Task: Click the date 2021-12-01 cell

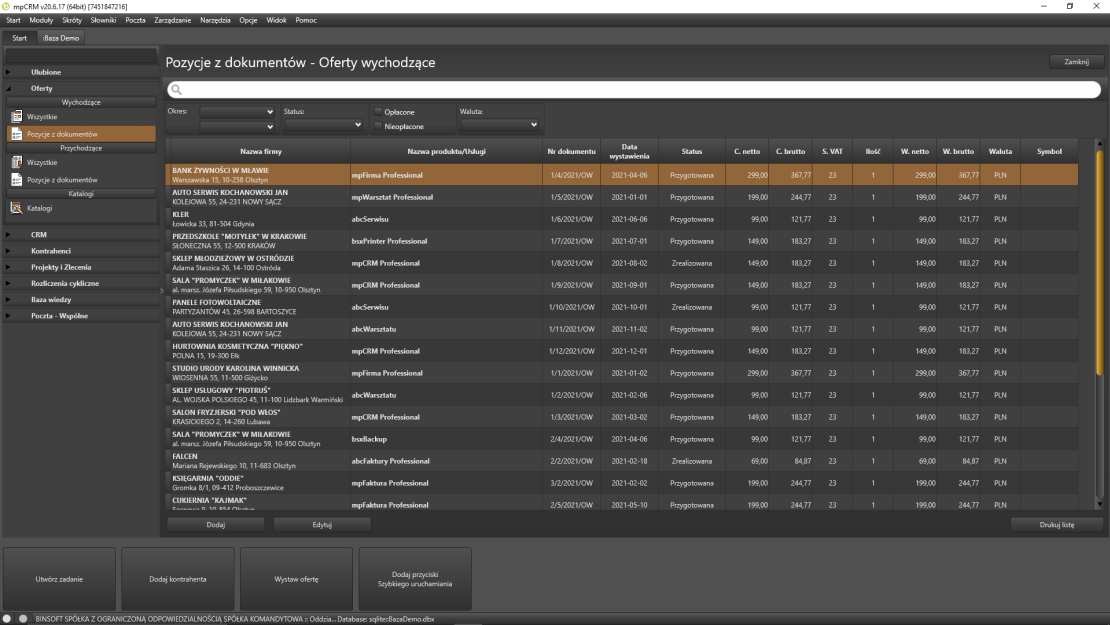Action: click(x=629, y=351)
